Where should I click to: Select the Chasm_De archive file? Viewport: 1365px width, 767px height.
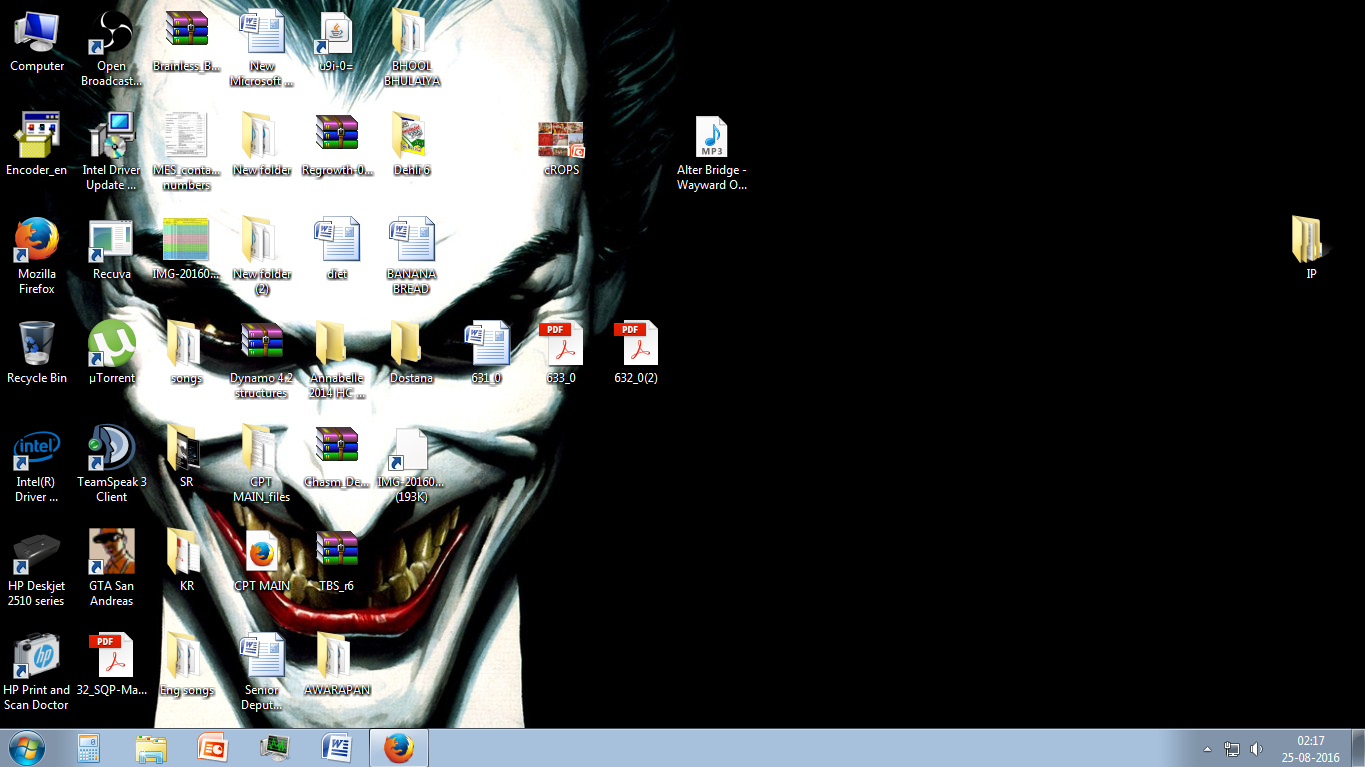click(337, 457)
